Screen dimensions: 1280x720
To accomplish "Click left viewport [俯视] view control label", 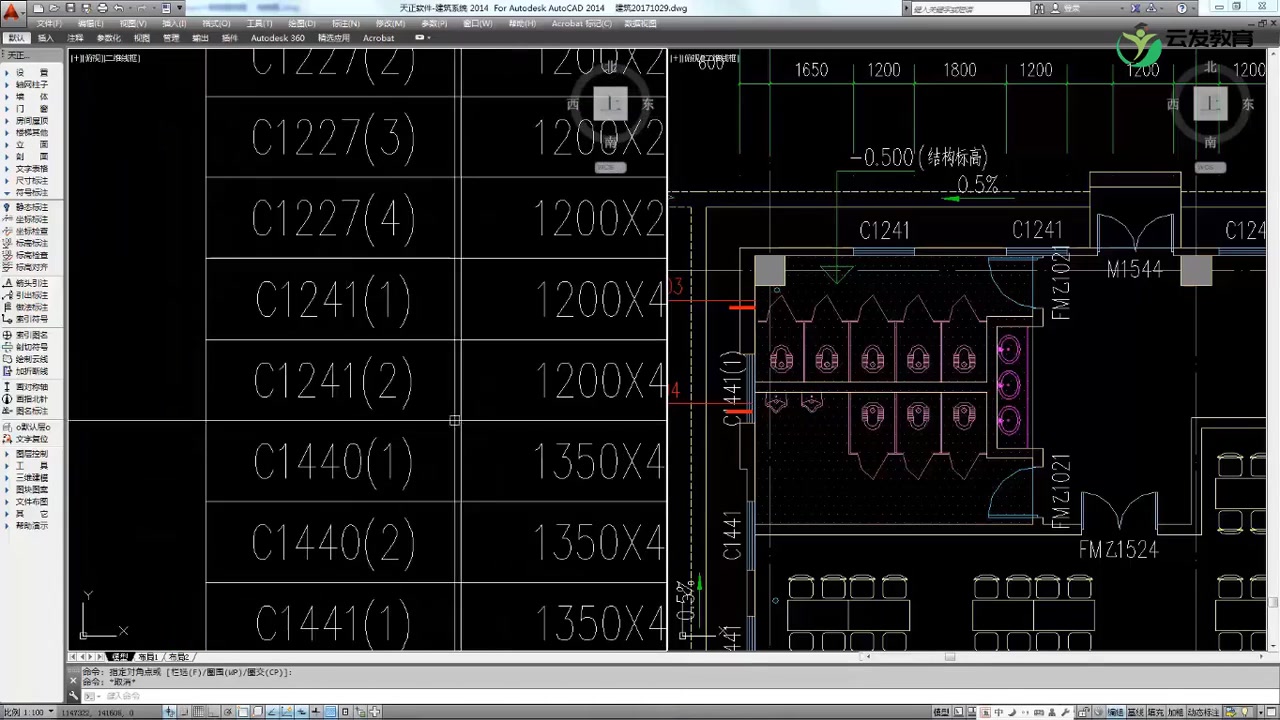I will pos(93,58).
